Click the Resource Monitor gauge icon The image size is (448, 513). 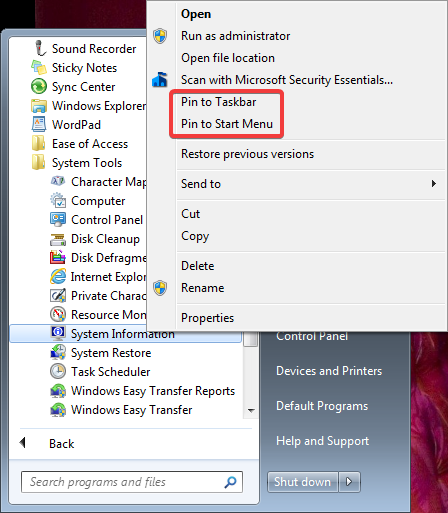(58, 314)
